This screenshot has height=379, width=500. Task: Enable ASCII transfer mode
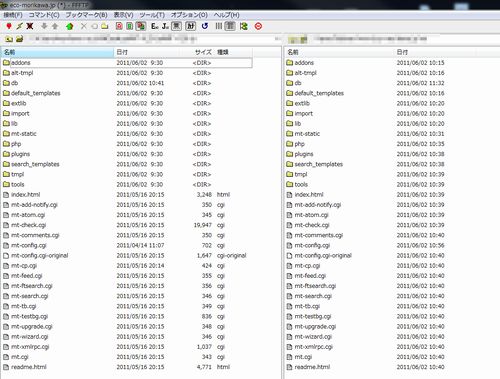pyautogui.click(x=119, y=26)
